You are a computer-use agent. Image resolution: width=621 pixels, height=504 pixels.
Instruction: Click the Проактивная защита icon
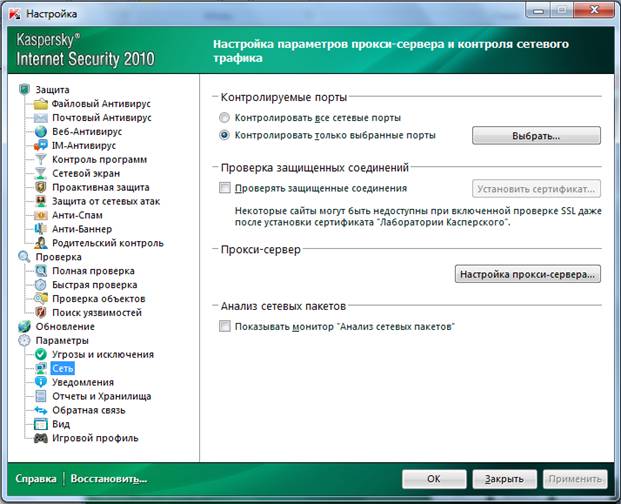coord(41,187)
